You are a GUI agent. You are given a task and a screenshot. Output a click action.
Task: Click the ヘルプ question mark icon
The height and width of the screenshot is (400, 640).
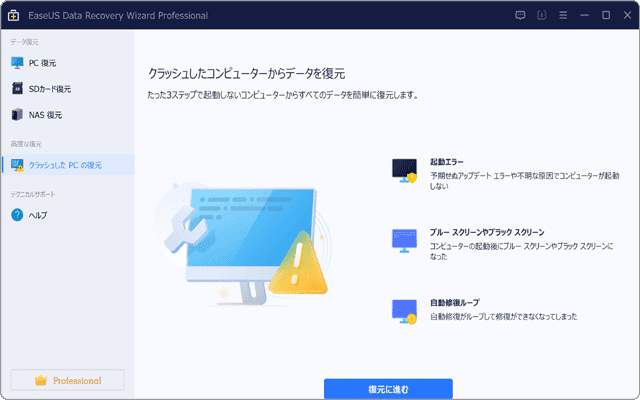click(17, 215)
